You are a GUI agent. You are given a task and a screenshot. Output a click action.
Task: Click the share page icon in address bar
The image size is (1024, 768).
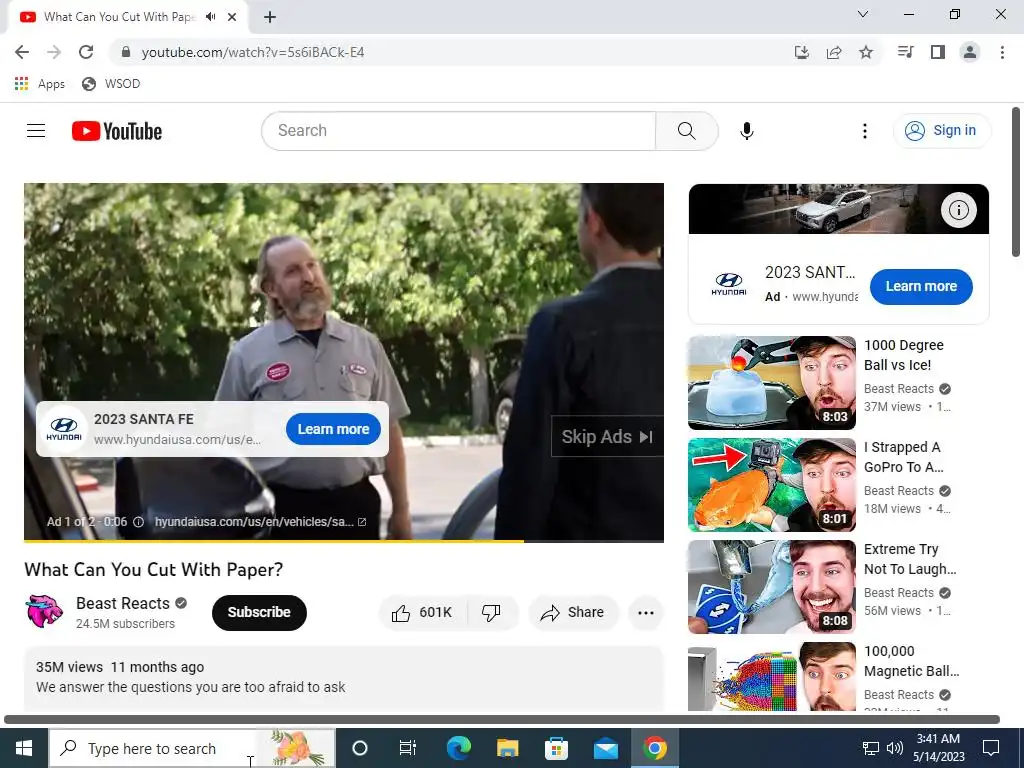tap(834, 52)
